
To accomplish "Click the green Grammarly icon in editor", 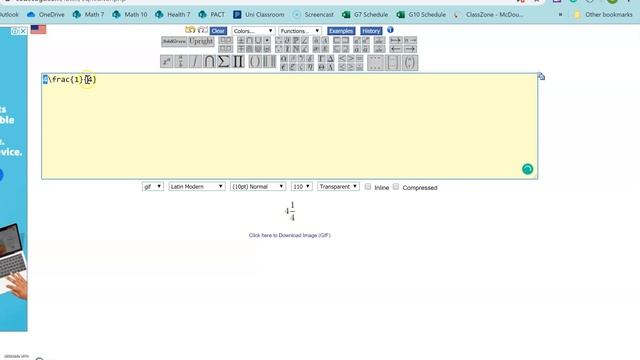I will pyautogui.click(x=527, y=169).
